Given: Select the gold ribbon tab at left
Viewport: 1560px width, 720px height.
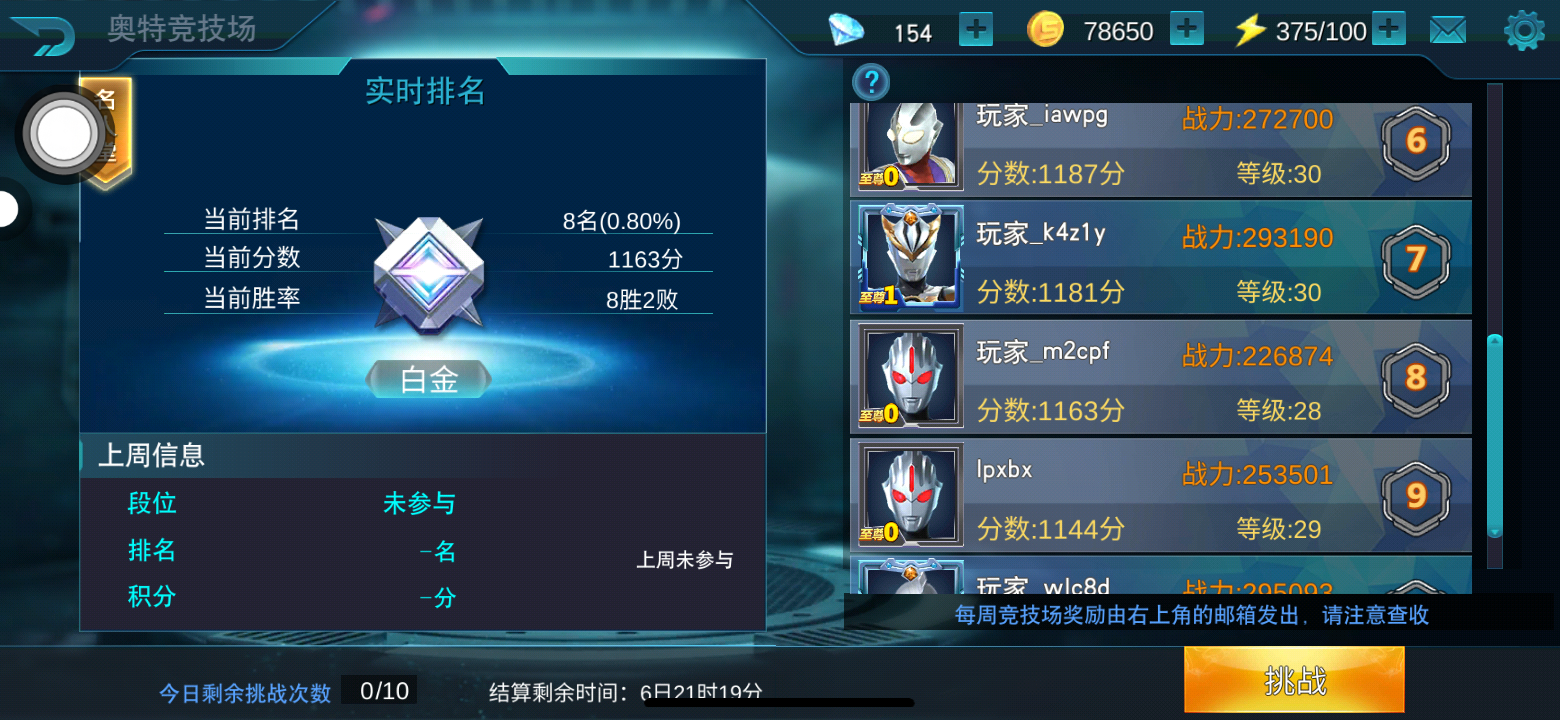Looking at the screenshot, I should point(106,134).
